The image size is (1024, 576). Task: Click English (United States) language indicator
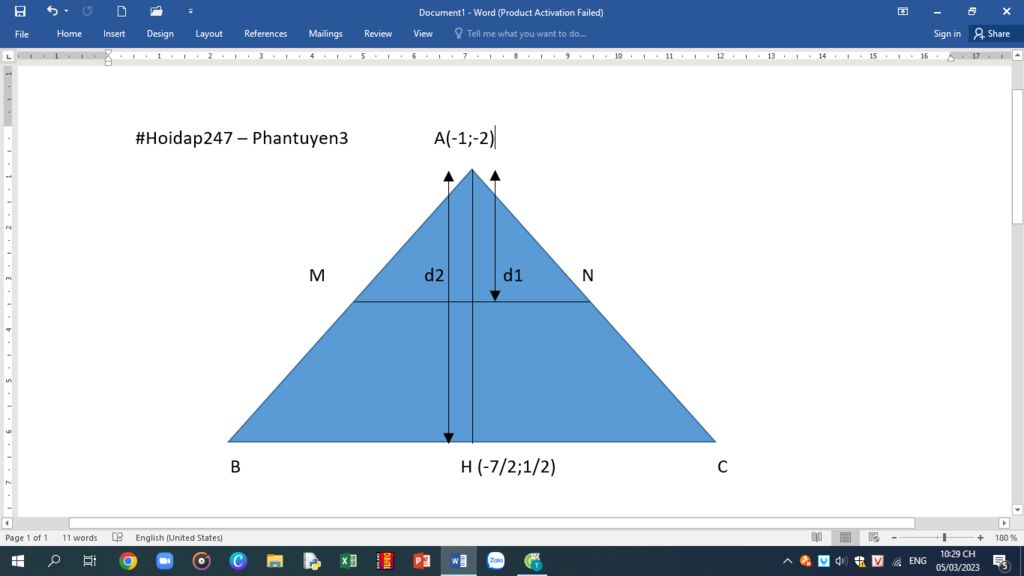(179, 537)
